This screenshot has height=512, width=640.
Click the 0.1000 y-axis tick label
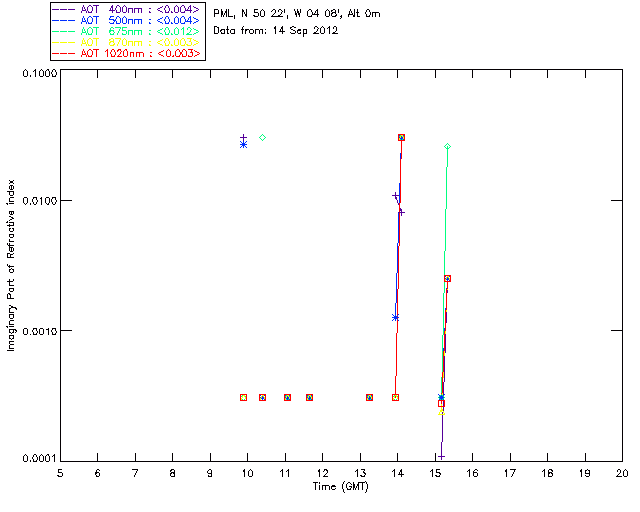pyautogui.click(x=39, y=73)
